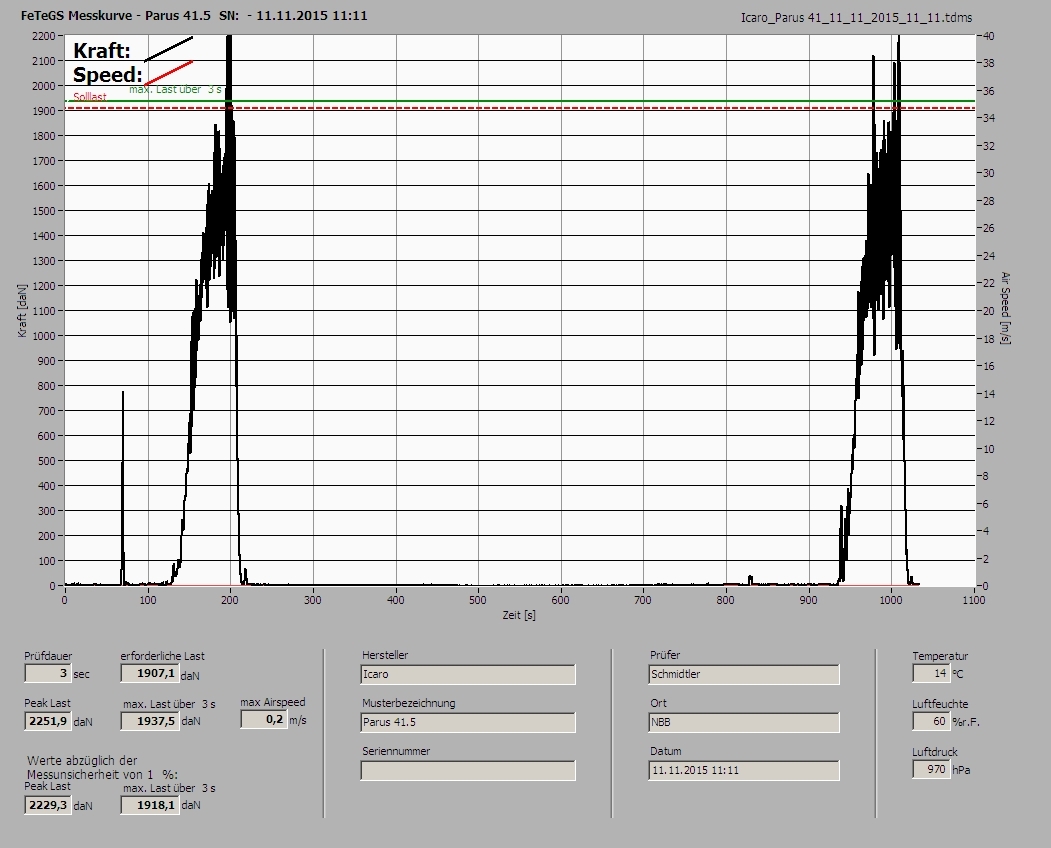Click the '%r.F.' unit text
The height and width of the screenshot is (848, 1051).
click(966, 722)
